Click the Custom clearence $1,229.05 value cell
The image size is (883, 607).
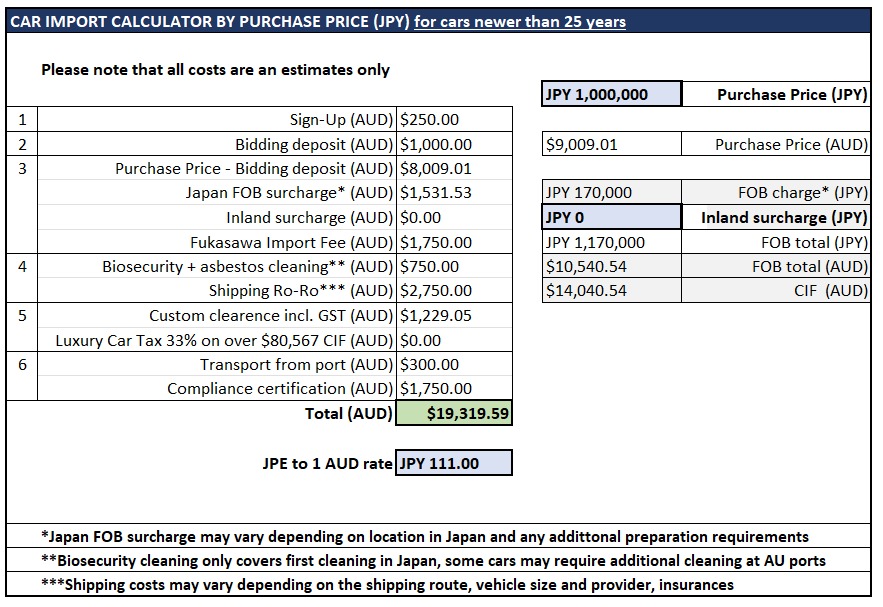click(x=454, y=315)
